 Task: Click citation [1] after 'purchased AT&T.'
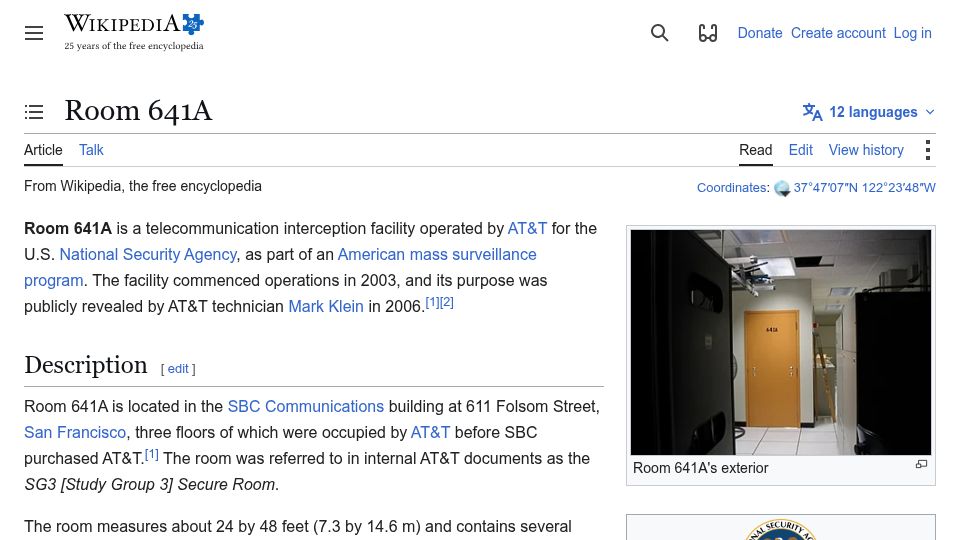(x=152, y=454)
